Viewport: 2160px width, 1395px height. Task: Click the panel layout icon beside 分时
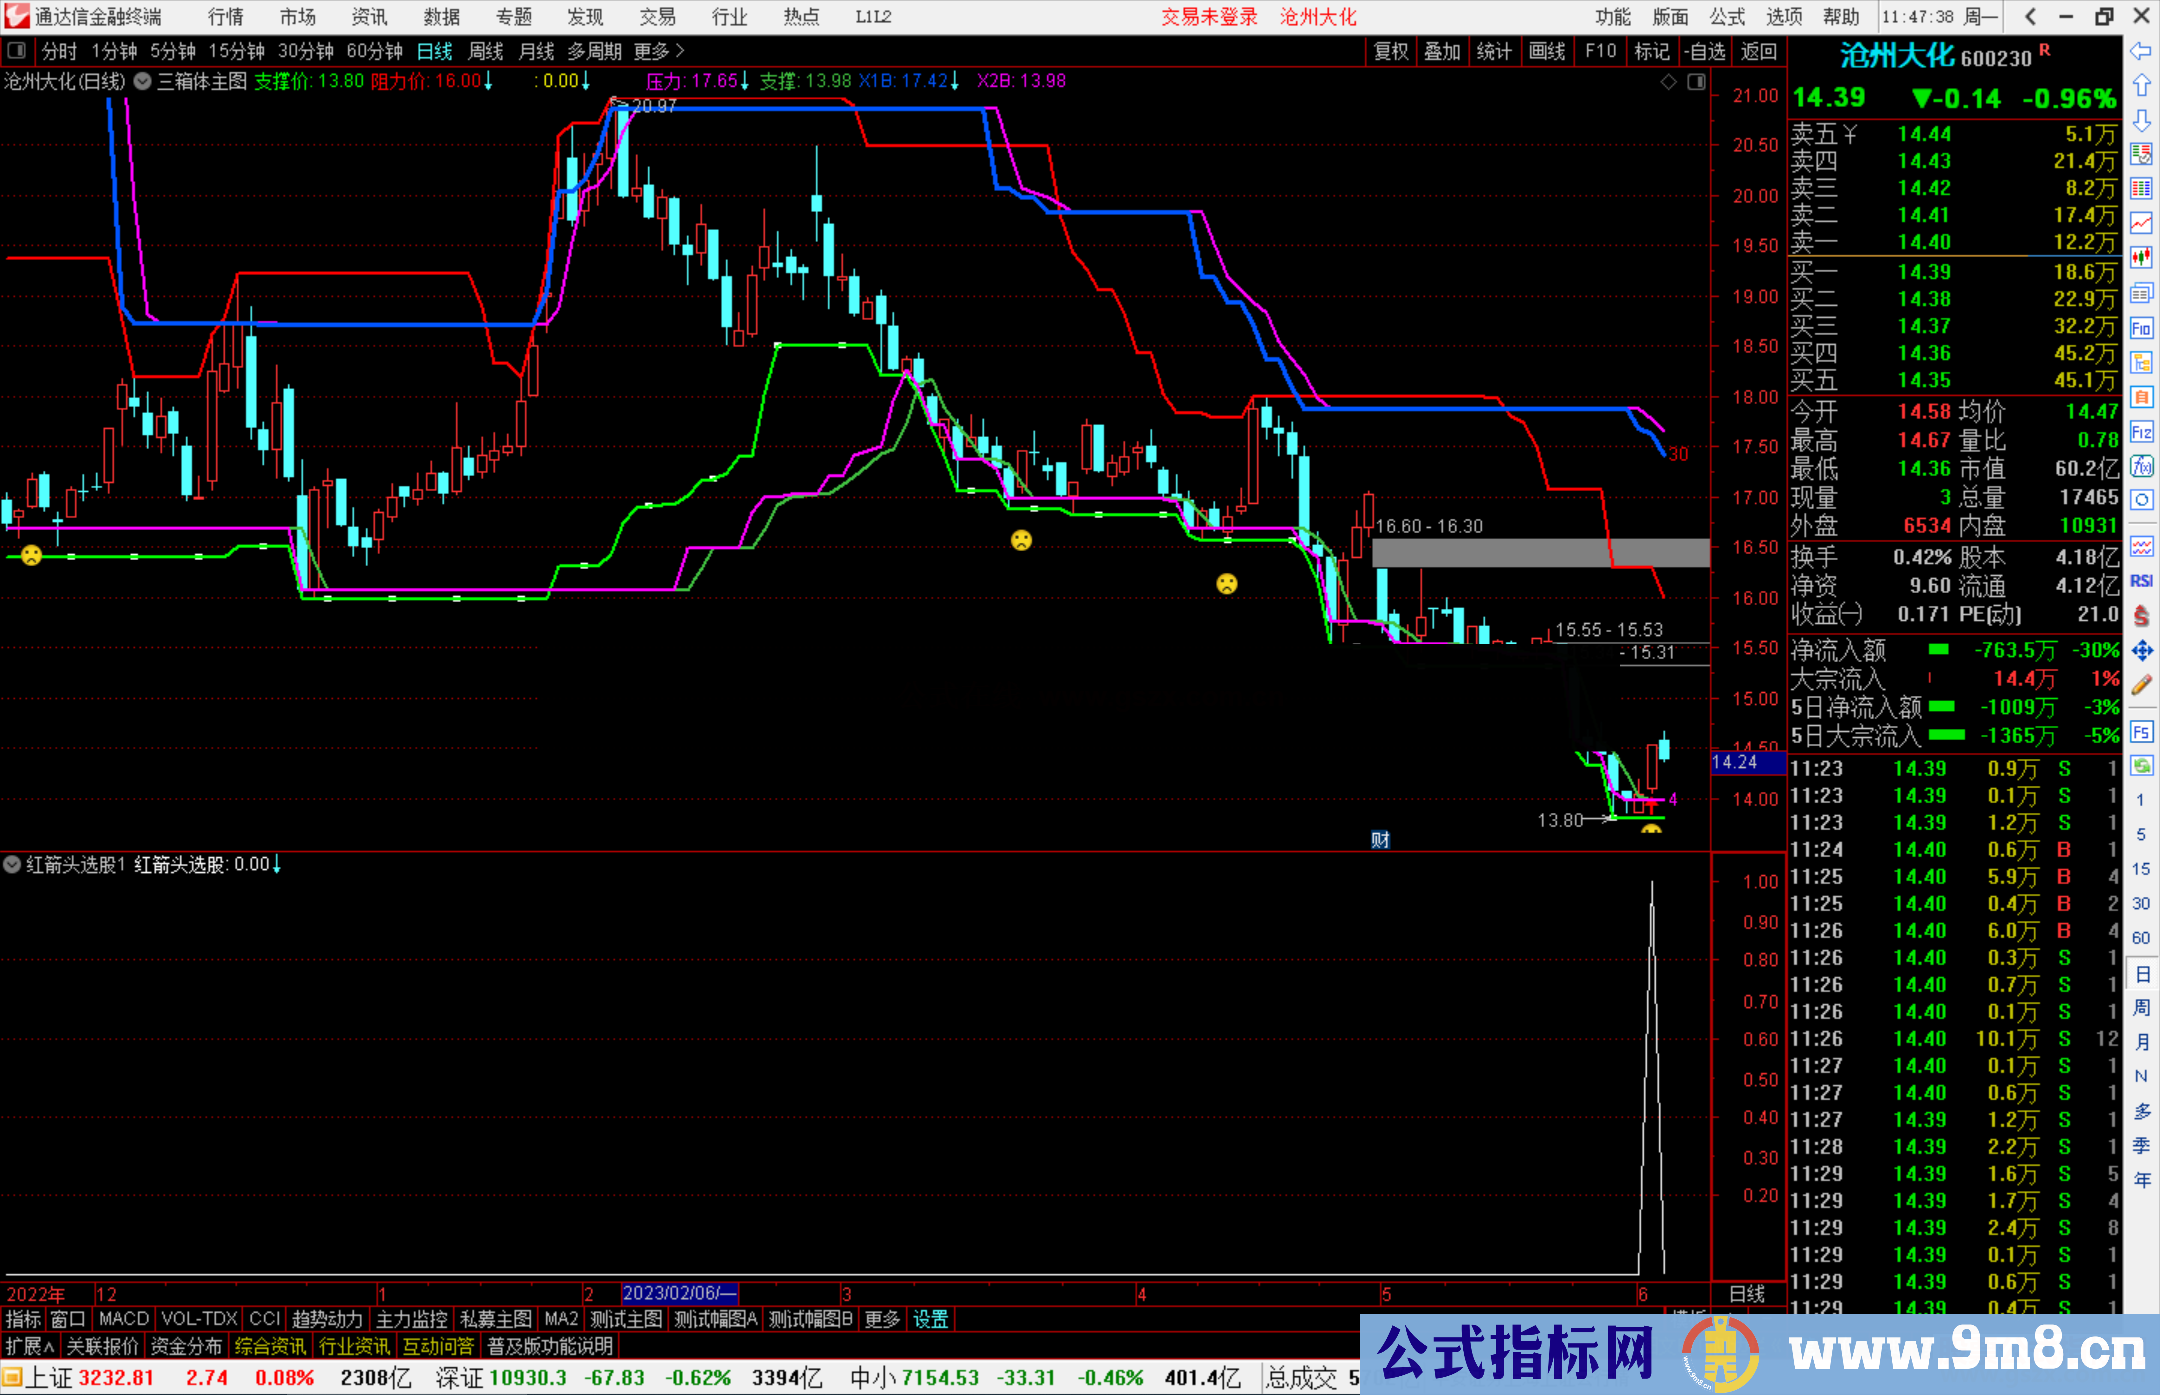coord(17,50)
